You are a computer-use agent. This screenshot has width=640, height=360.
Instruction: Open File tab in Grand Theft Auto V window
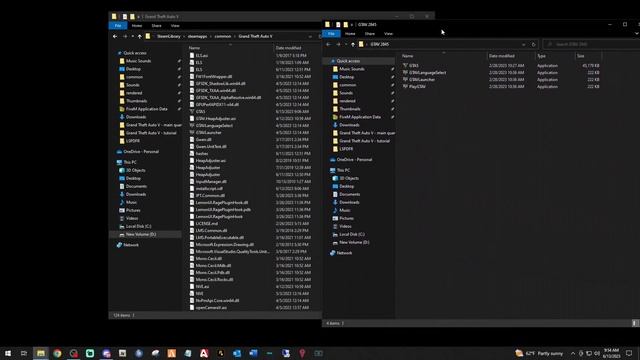(118, 26)
